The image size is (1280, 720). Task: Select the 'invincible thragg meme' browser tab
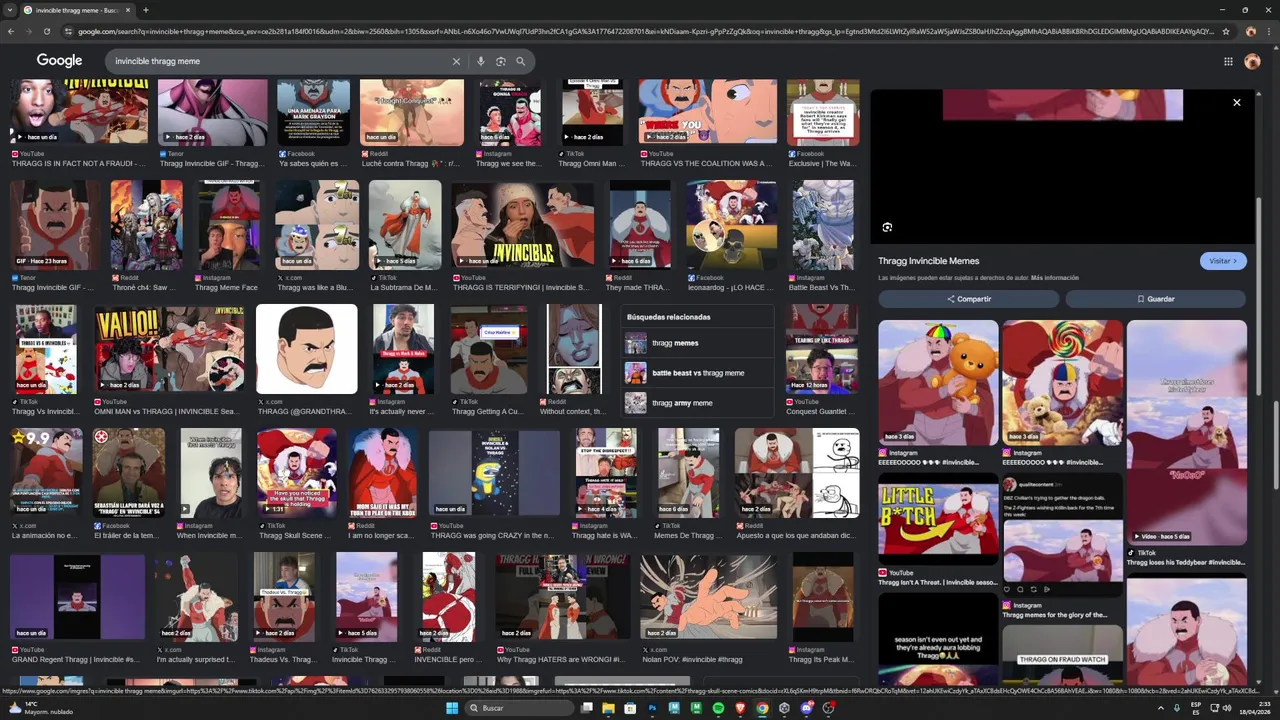click(x=78, y=10)
